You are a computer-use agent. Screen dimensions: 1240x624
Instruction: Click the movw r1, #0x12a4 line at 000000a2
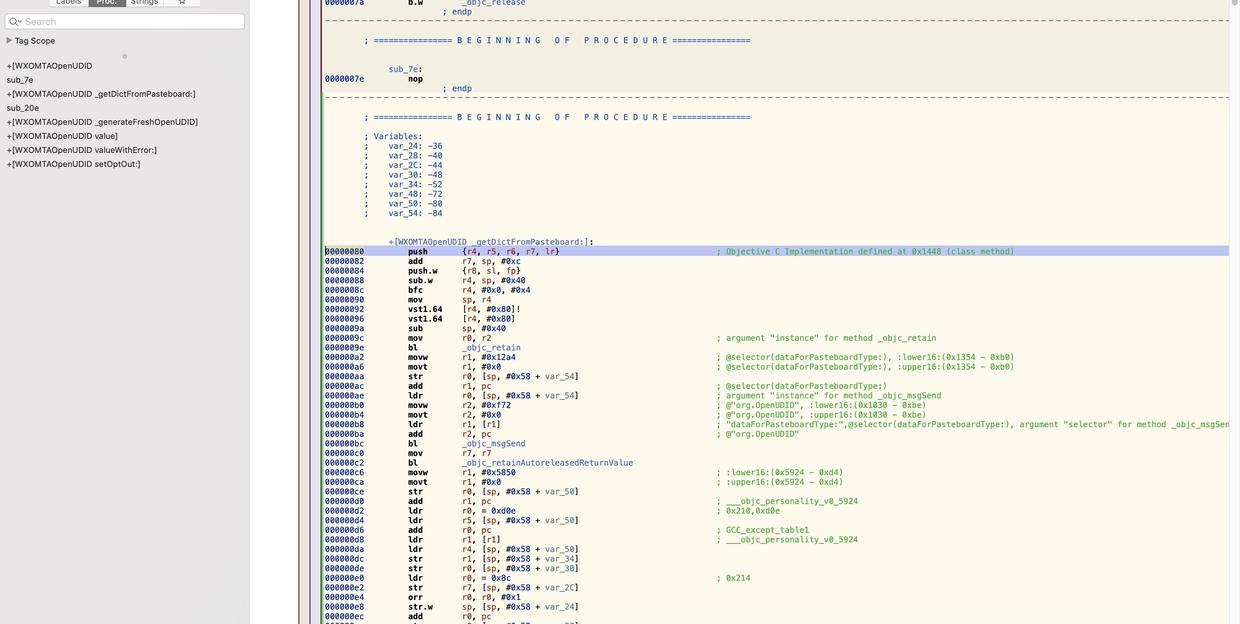coord(421,358)
